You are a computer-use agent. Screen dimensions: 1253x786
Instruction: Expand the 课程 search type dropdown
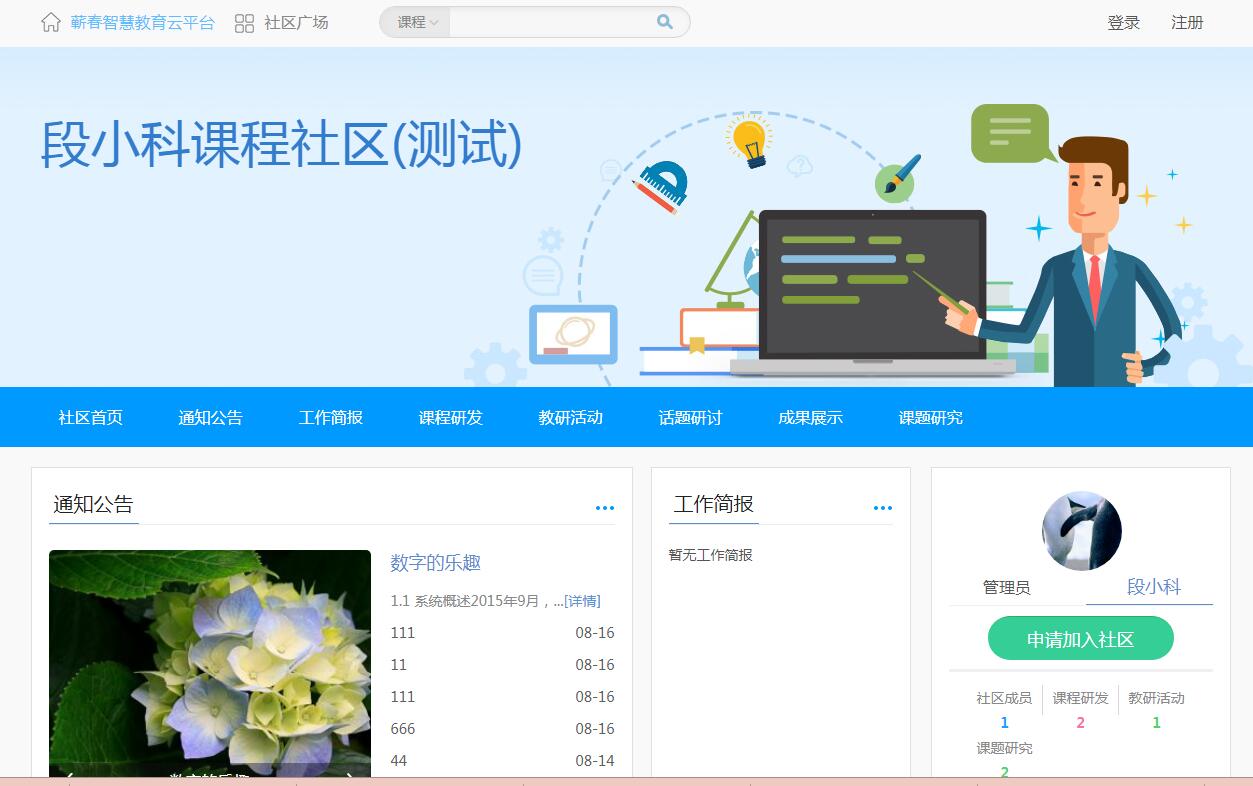click(x=416, y=22)
